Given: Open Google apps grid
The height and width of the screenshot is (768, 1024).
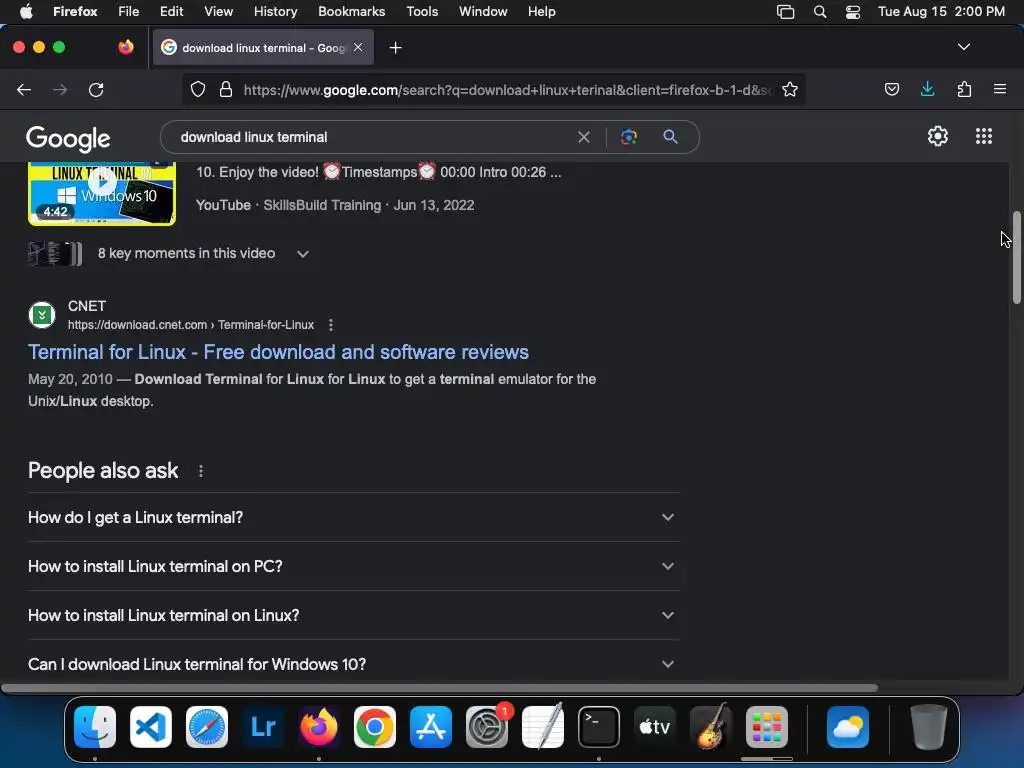Looking at the screenshot, I should coord(984,136).
